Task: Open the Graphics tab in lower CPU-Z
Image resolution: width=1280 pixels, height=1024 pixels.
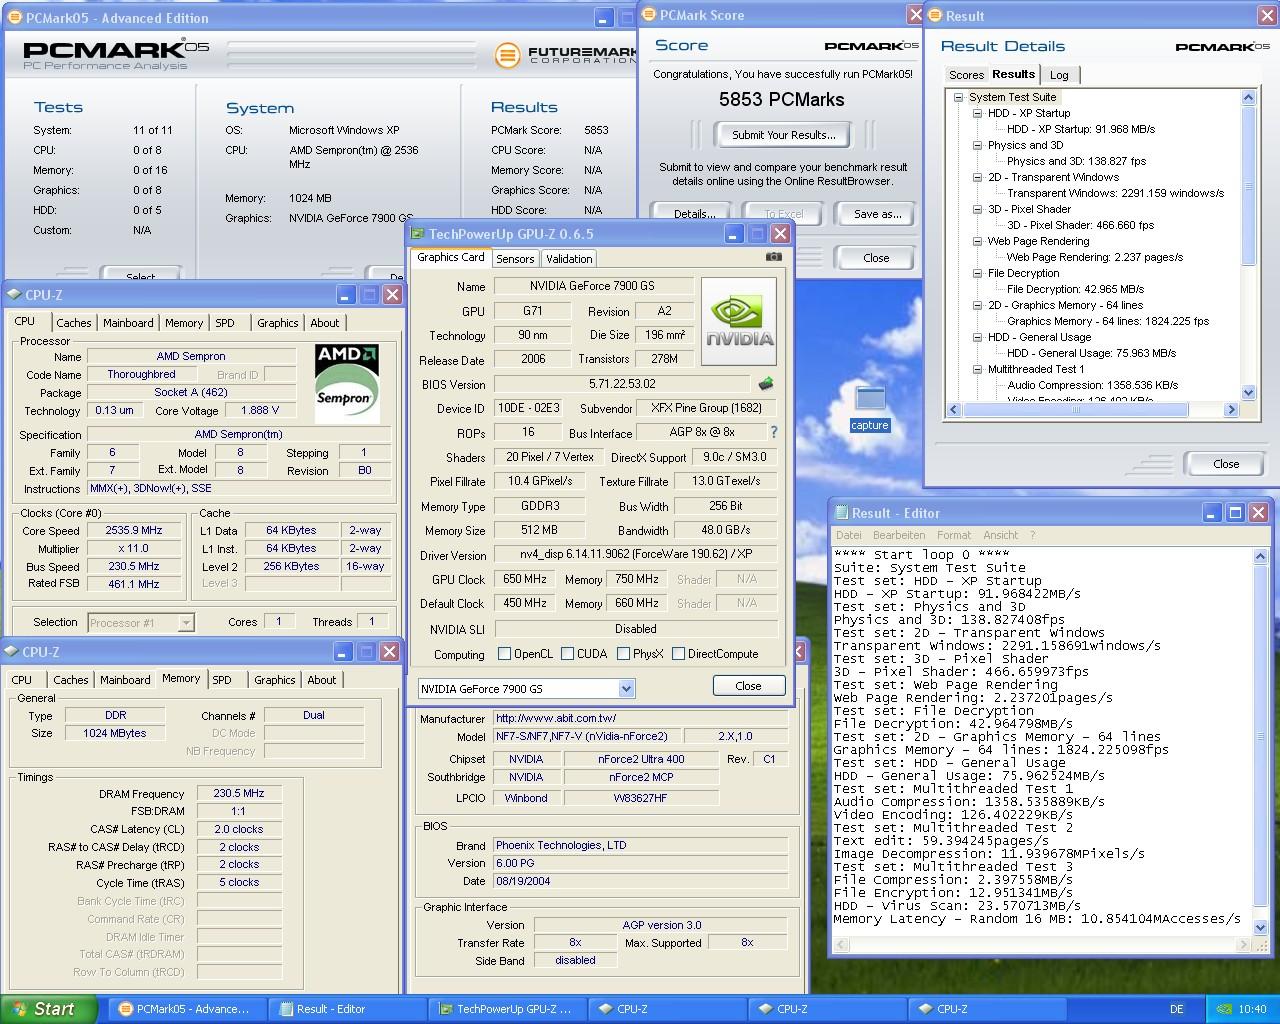Action: coord(275,680)
